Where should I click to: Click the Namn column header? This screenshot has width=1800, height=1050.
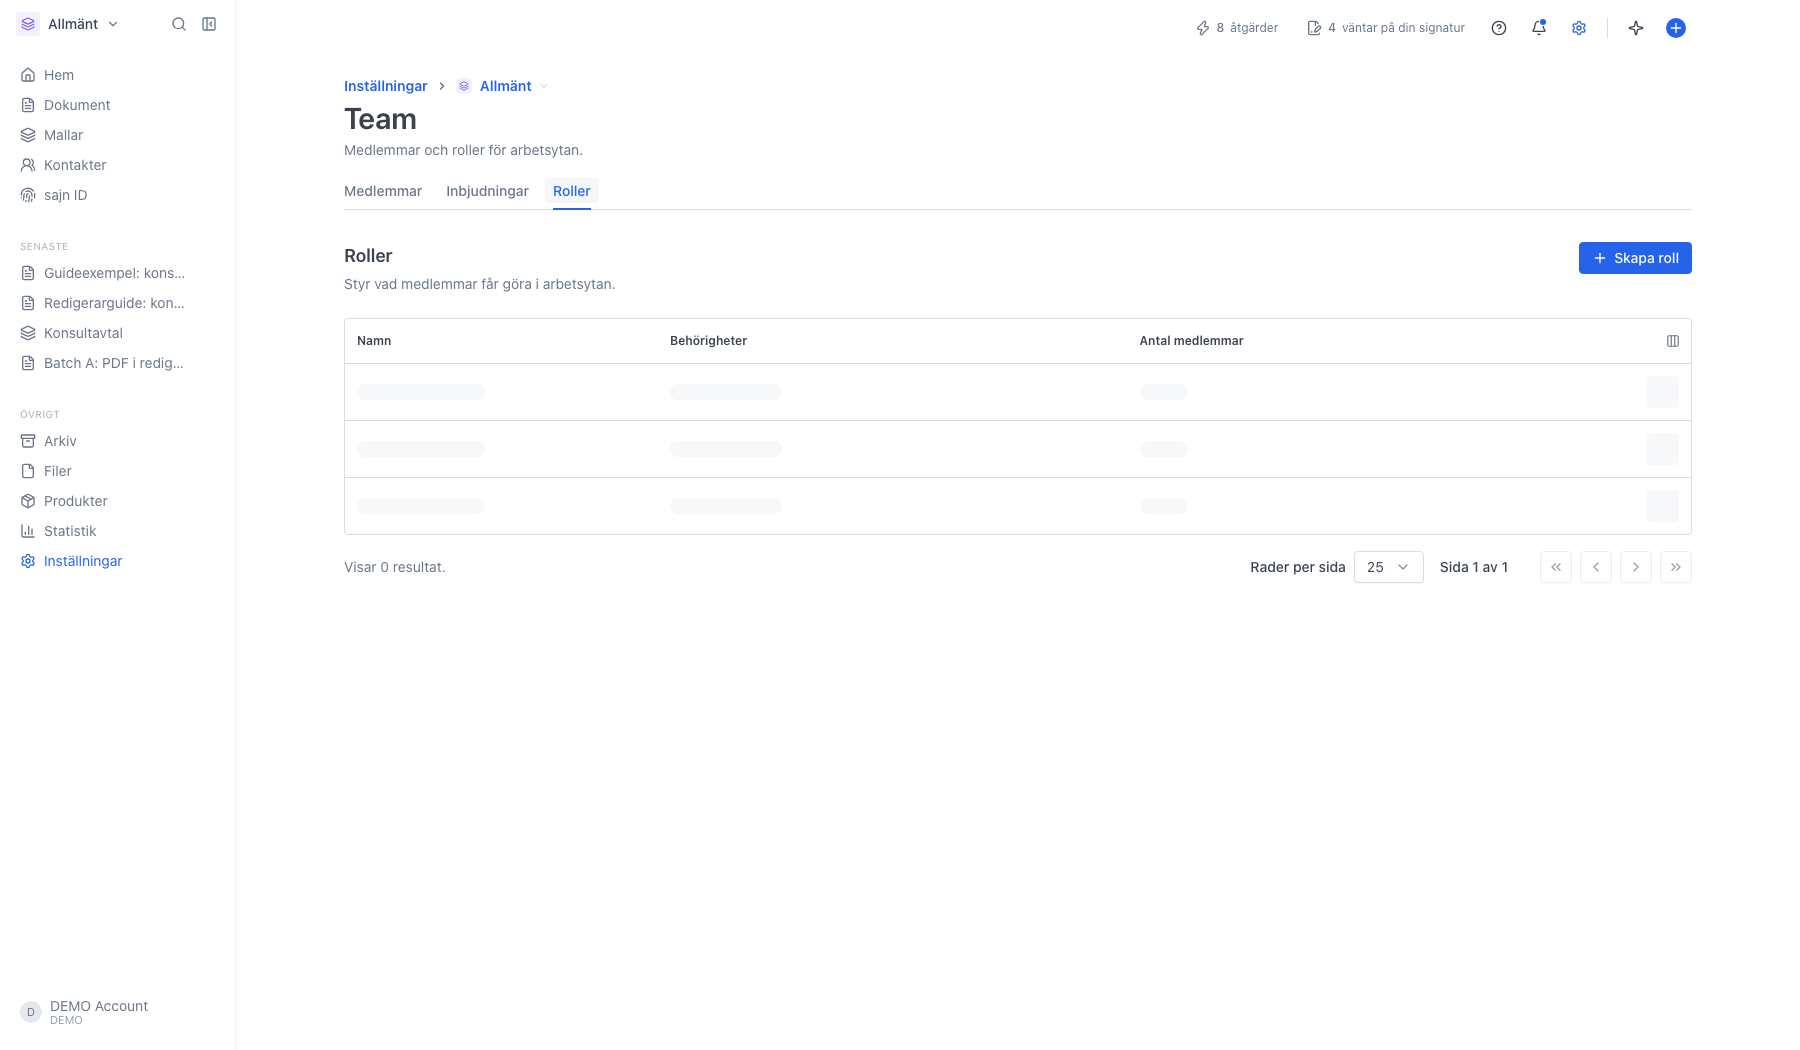coord(374,341)
